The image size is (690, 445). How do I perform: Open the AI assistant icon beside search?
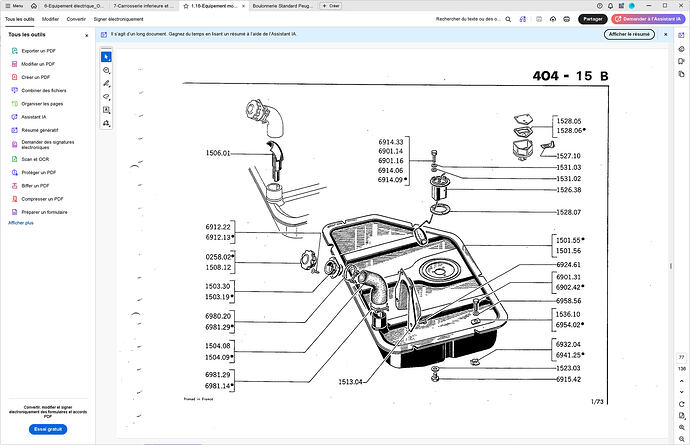[523, 19]
